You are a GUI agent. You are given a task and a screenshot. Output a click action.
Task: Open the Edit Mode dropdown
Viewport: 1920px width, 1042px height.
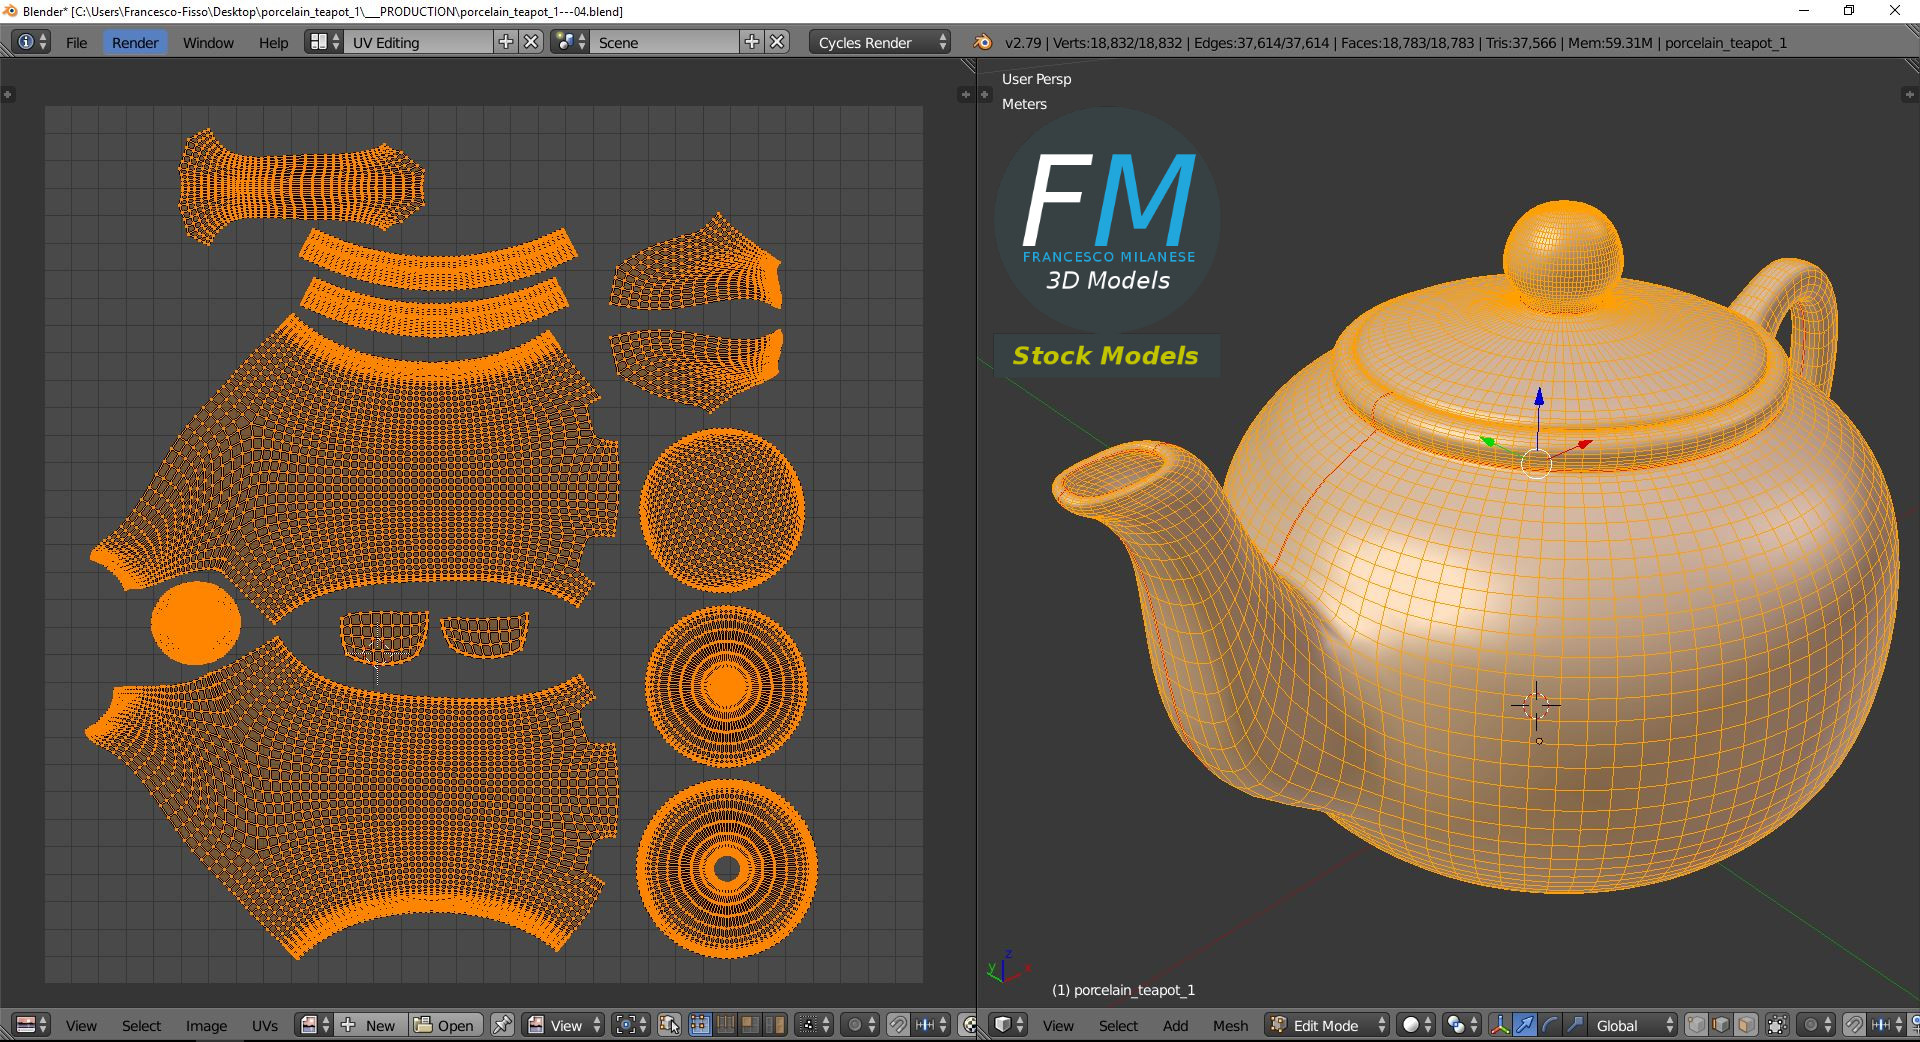click(1327, 1025)
